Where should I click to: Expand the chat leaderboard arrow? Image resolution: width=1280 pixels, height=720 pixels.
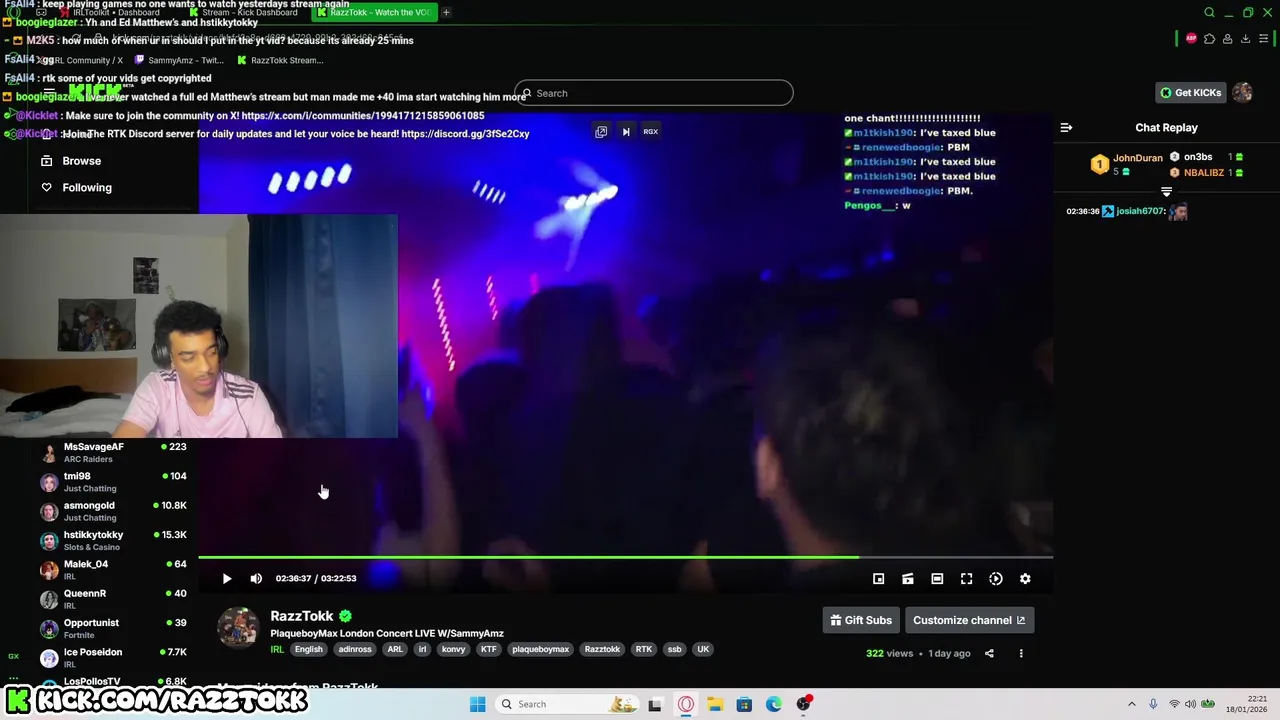pos(1166,191)
